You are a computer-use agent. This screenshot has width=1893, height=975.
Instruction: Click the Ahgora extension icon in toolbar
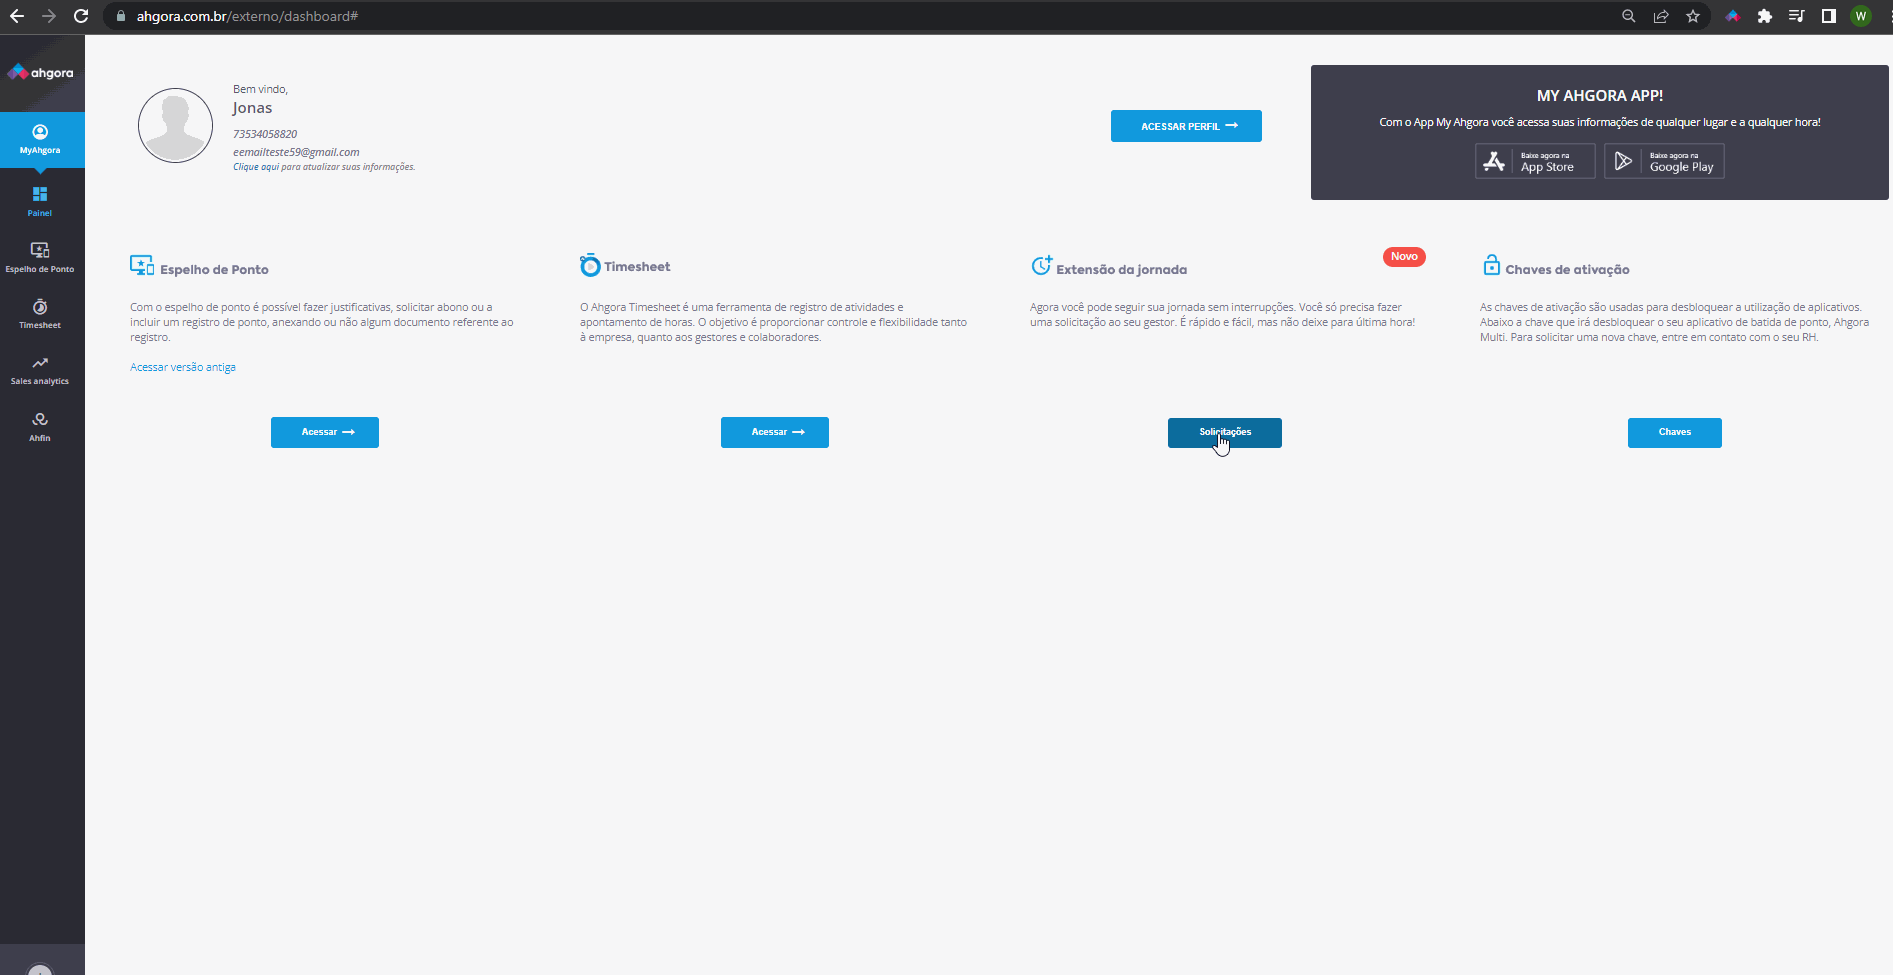click(1733, 16)
